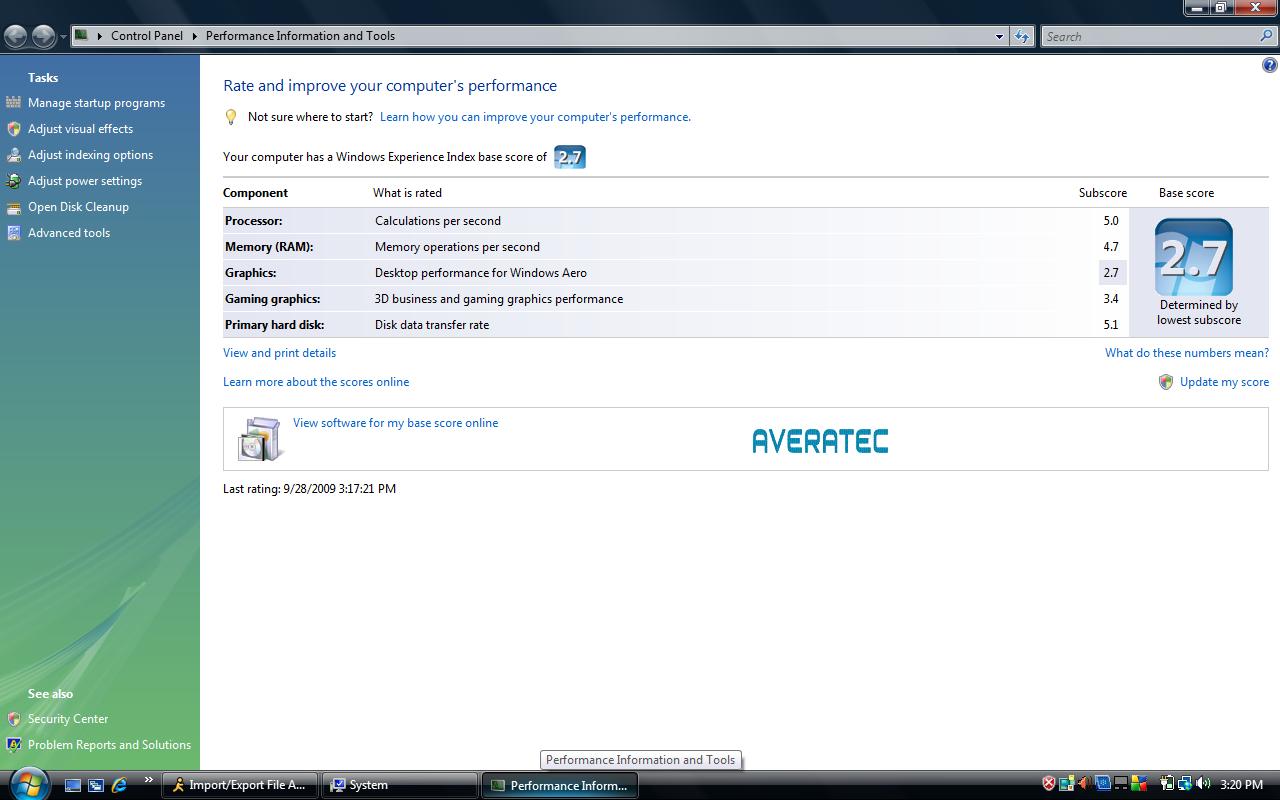
Task: Open Advanced tools in Tasks pane
Action: tap(68, 233)
